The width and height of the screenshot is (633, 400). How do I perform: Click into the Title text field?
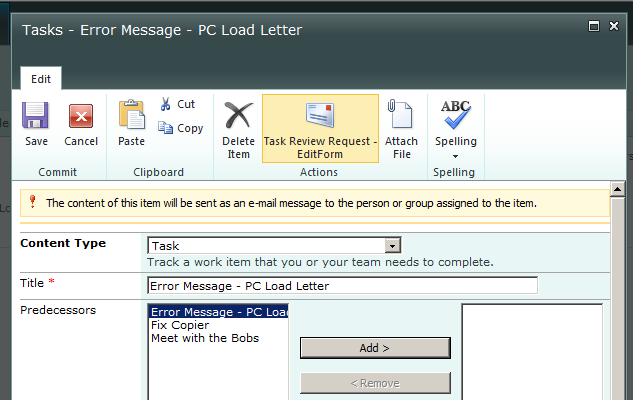coord(342,285)
